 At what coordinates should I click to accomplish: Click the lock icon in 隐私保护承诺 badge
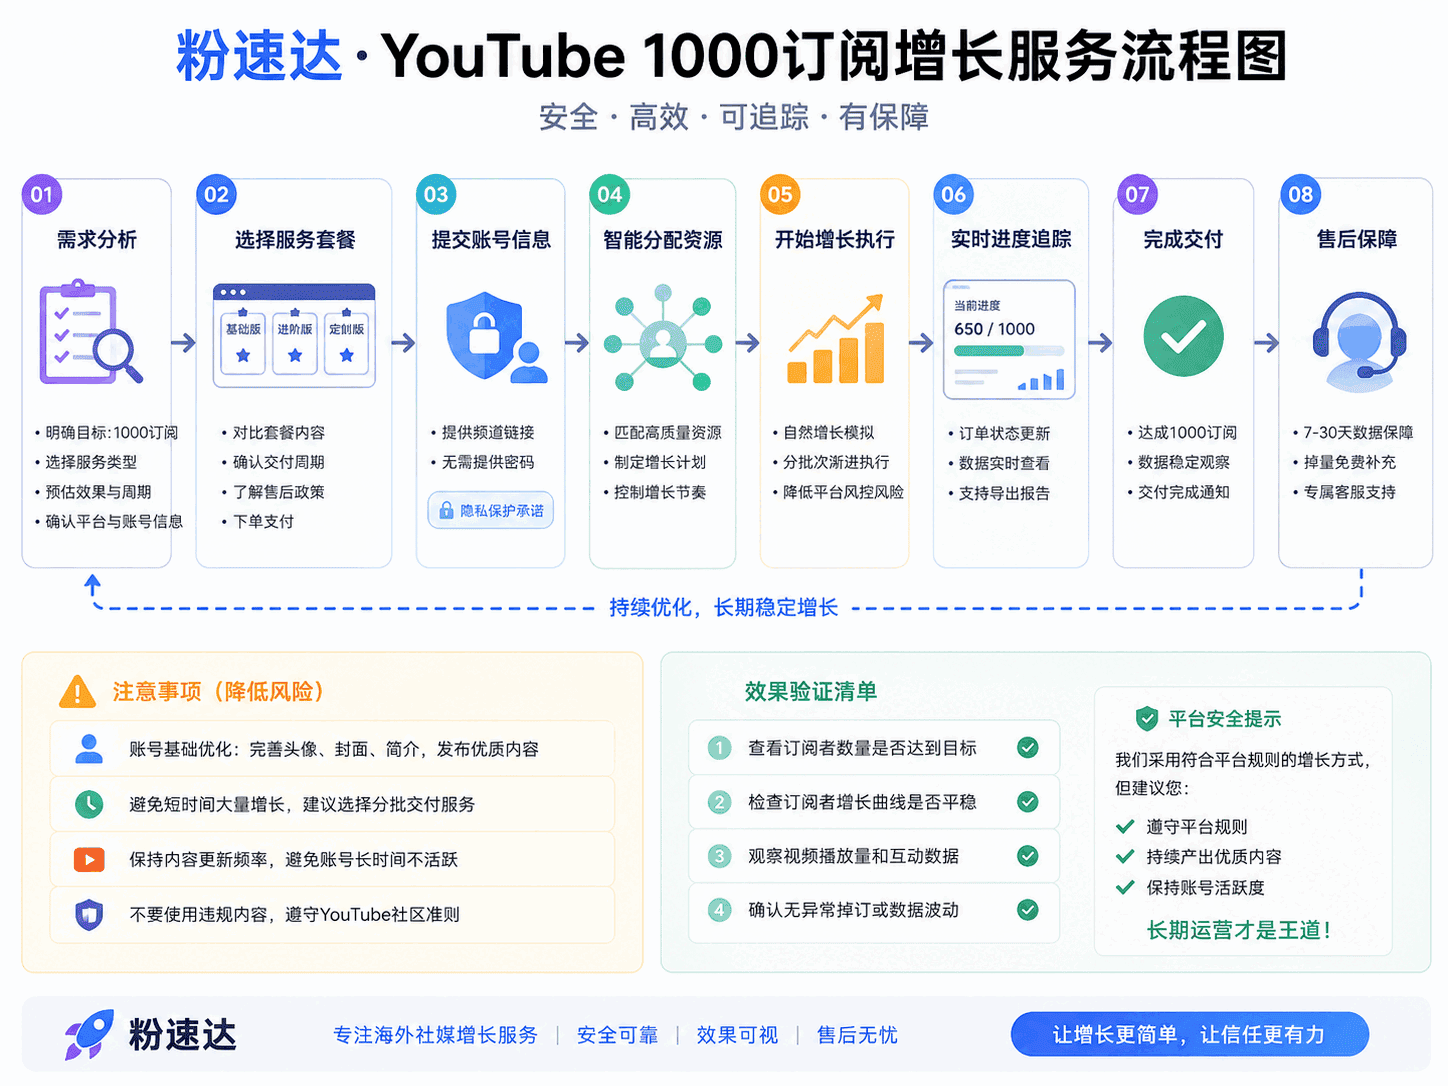pyautogui.click(x=446, y=510)
